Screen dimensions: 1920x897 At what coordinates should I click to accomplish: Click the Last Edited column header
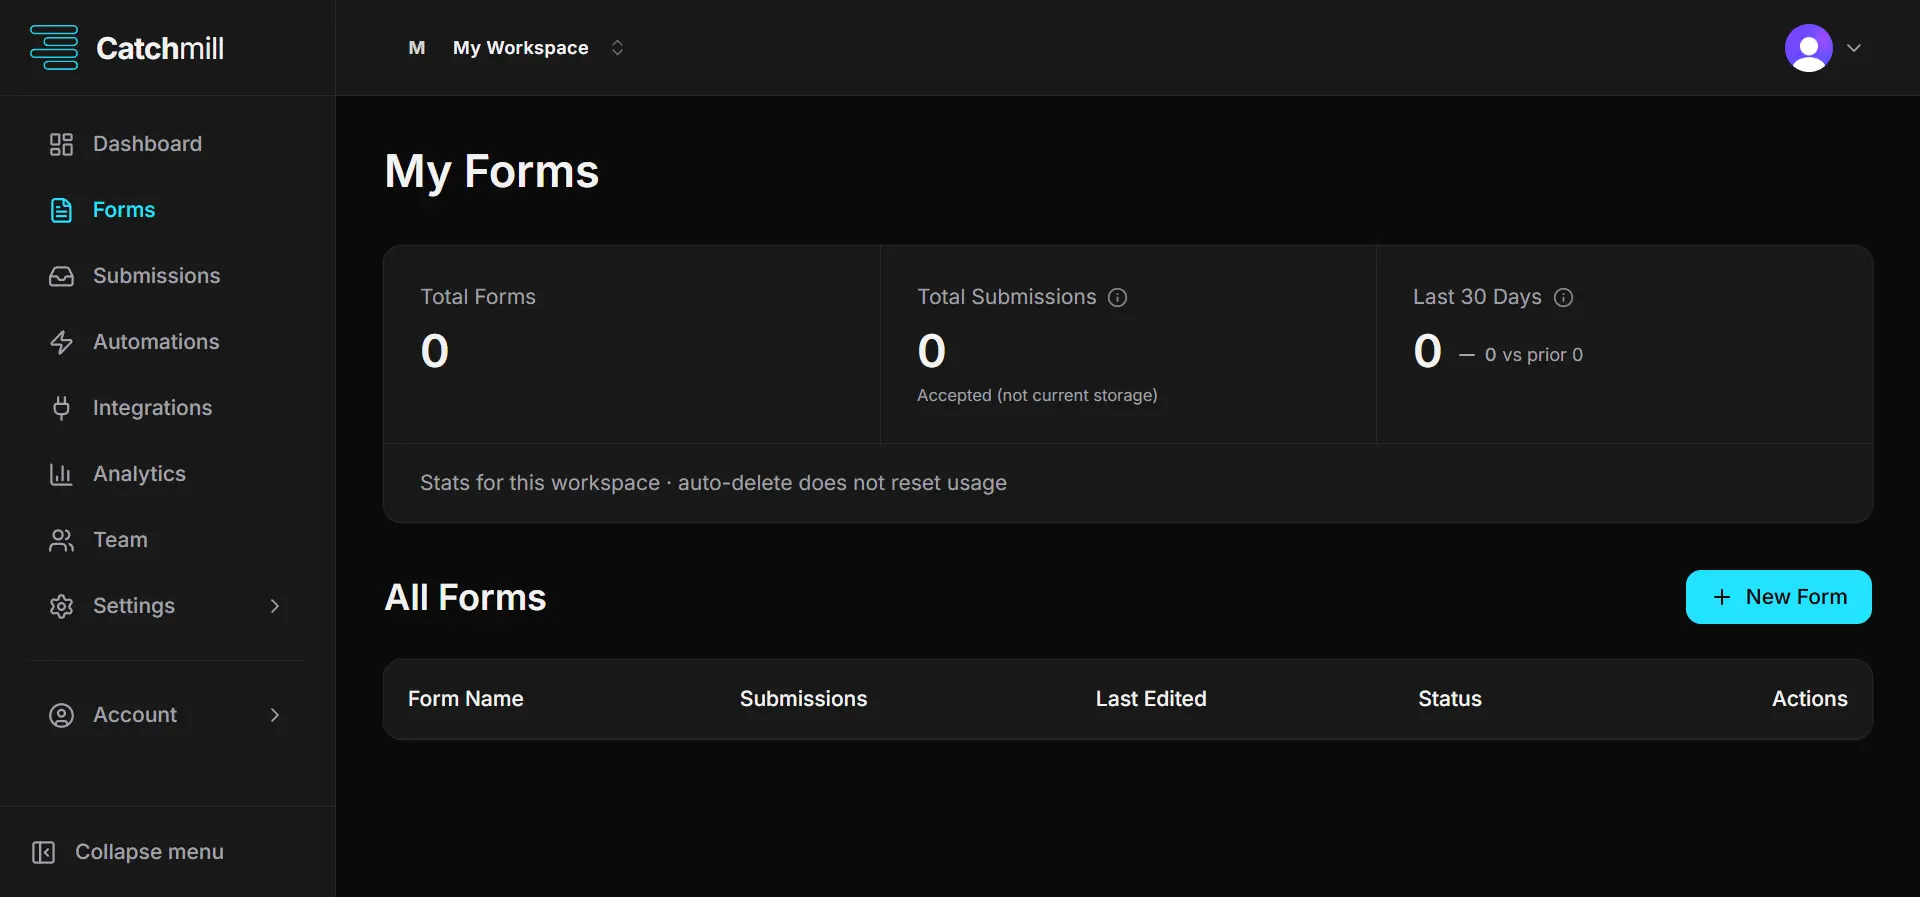(x=1151, y=699)
